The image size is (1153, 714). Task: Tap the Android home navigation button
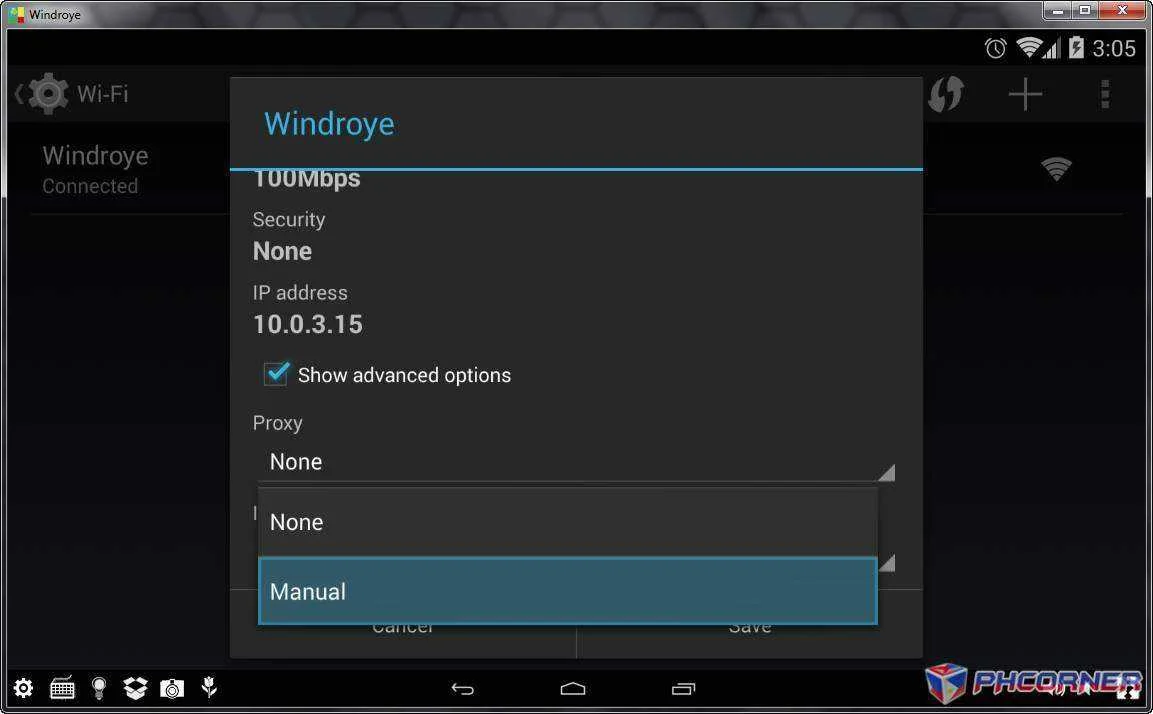click(573, 689)
